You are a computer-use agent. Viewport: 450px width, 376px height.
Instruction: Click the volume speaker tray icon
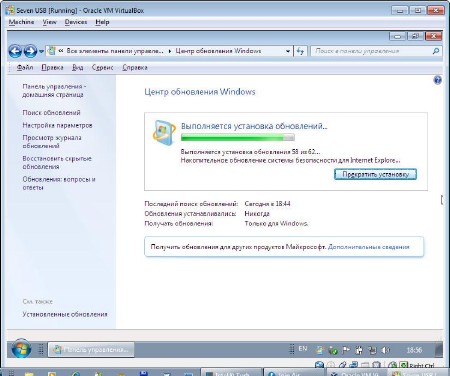pos(385,350)
